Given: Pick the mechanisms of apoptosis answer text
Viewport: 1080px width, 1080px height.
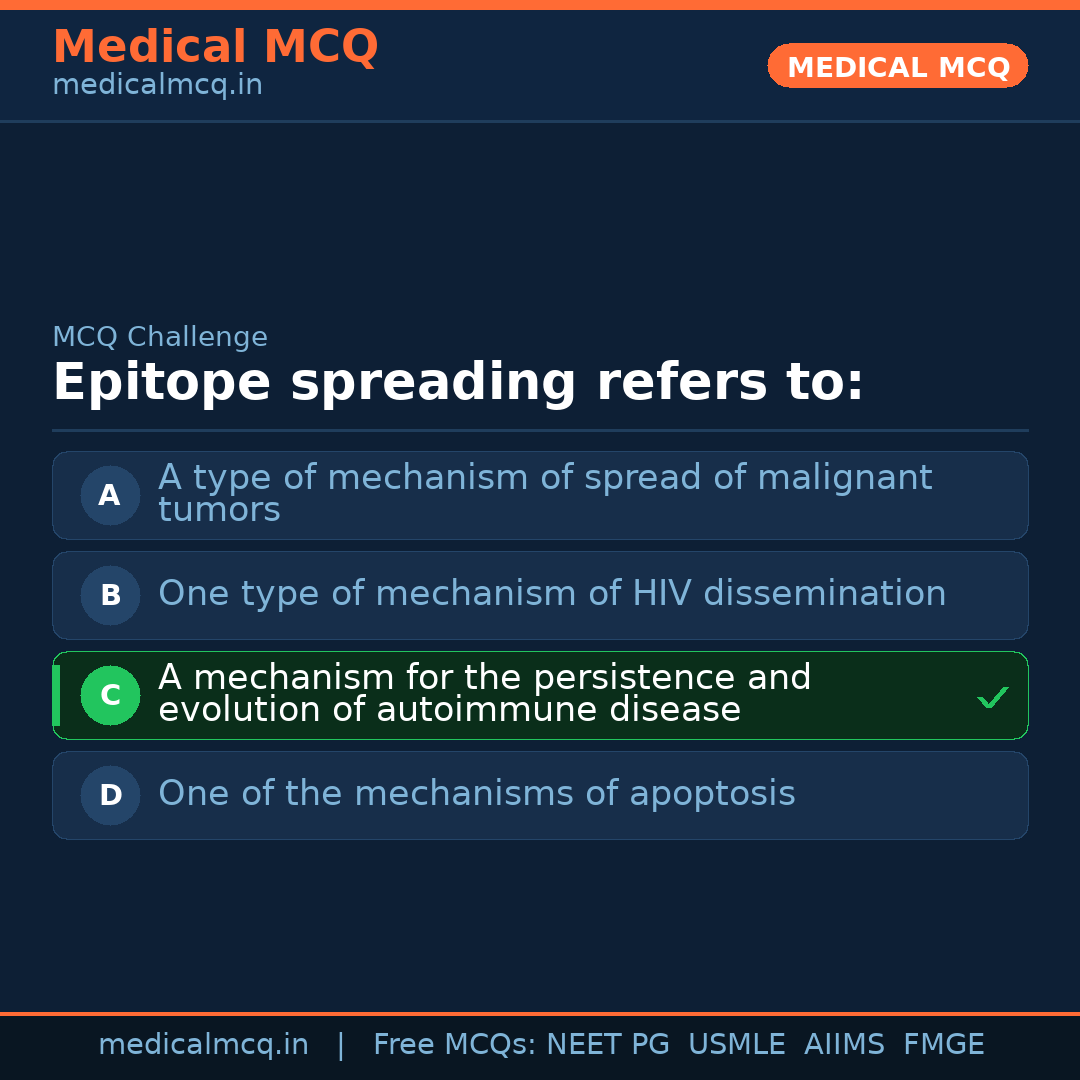Looking at the screenshot, I should (x=476, y=794).
